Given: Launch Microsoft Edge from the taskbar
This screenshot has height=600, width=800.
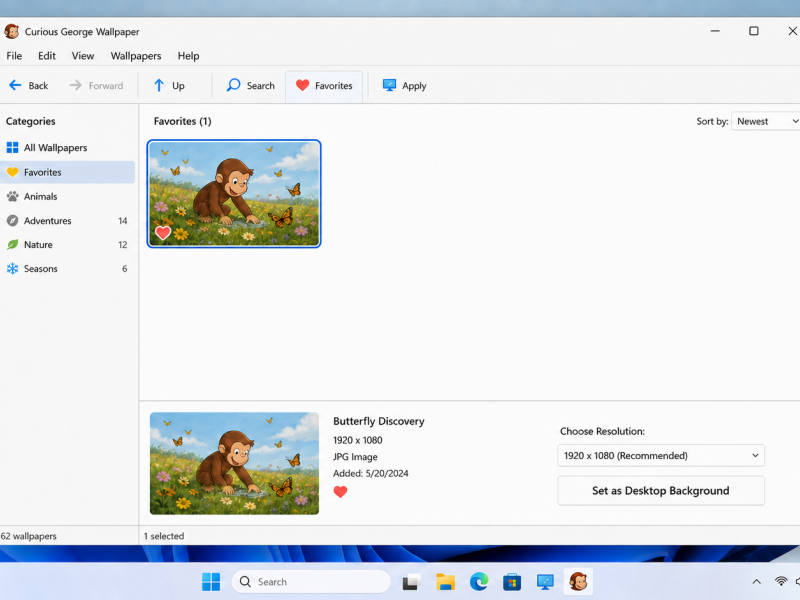Looking at the screenshot, I should [x=479, y=582].
